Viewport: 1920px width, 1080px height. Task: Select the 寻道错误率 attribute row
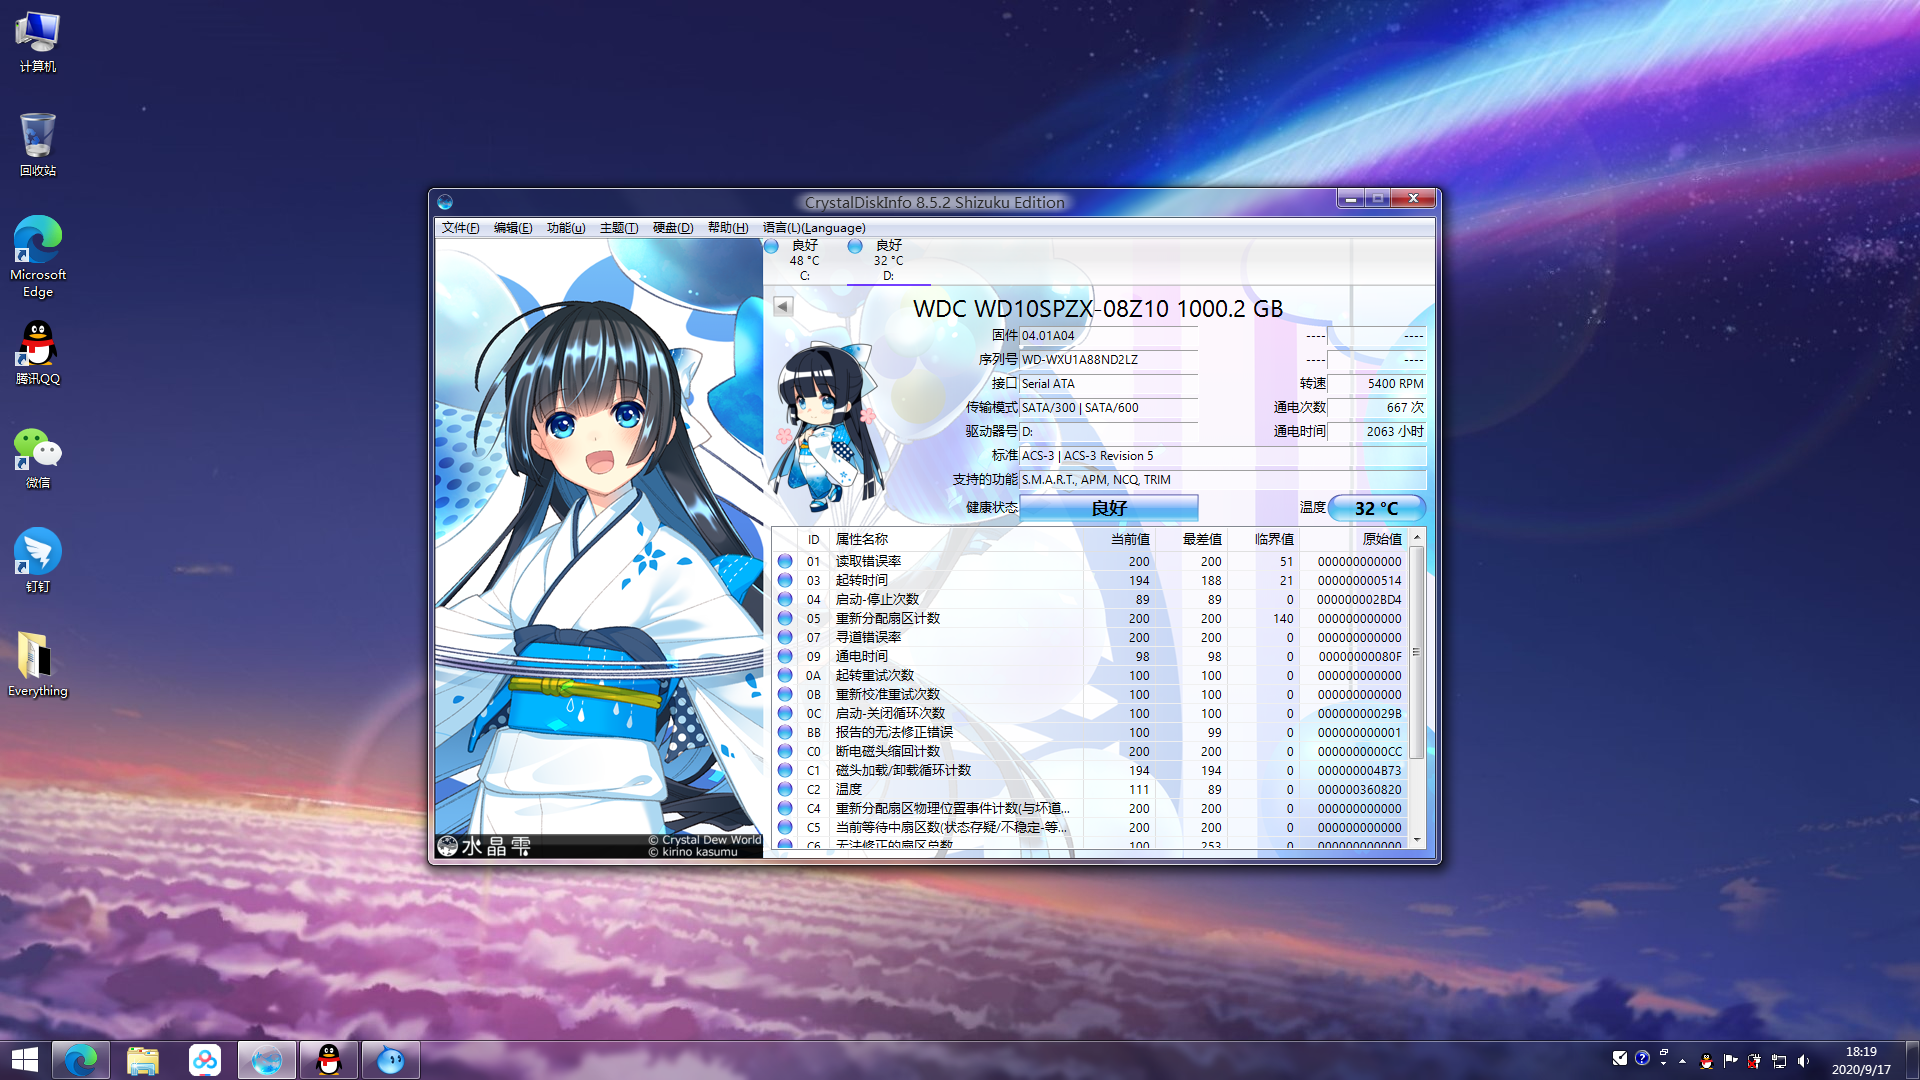(1090, 637)
